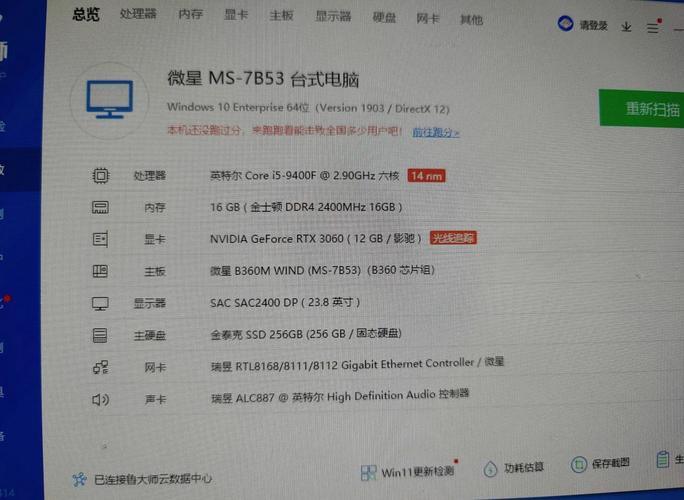The width and height of the screenshot is (684, 500).
Task: Click the motherboard icon
Action: click(100, 271)
